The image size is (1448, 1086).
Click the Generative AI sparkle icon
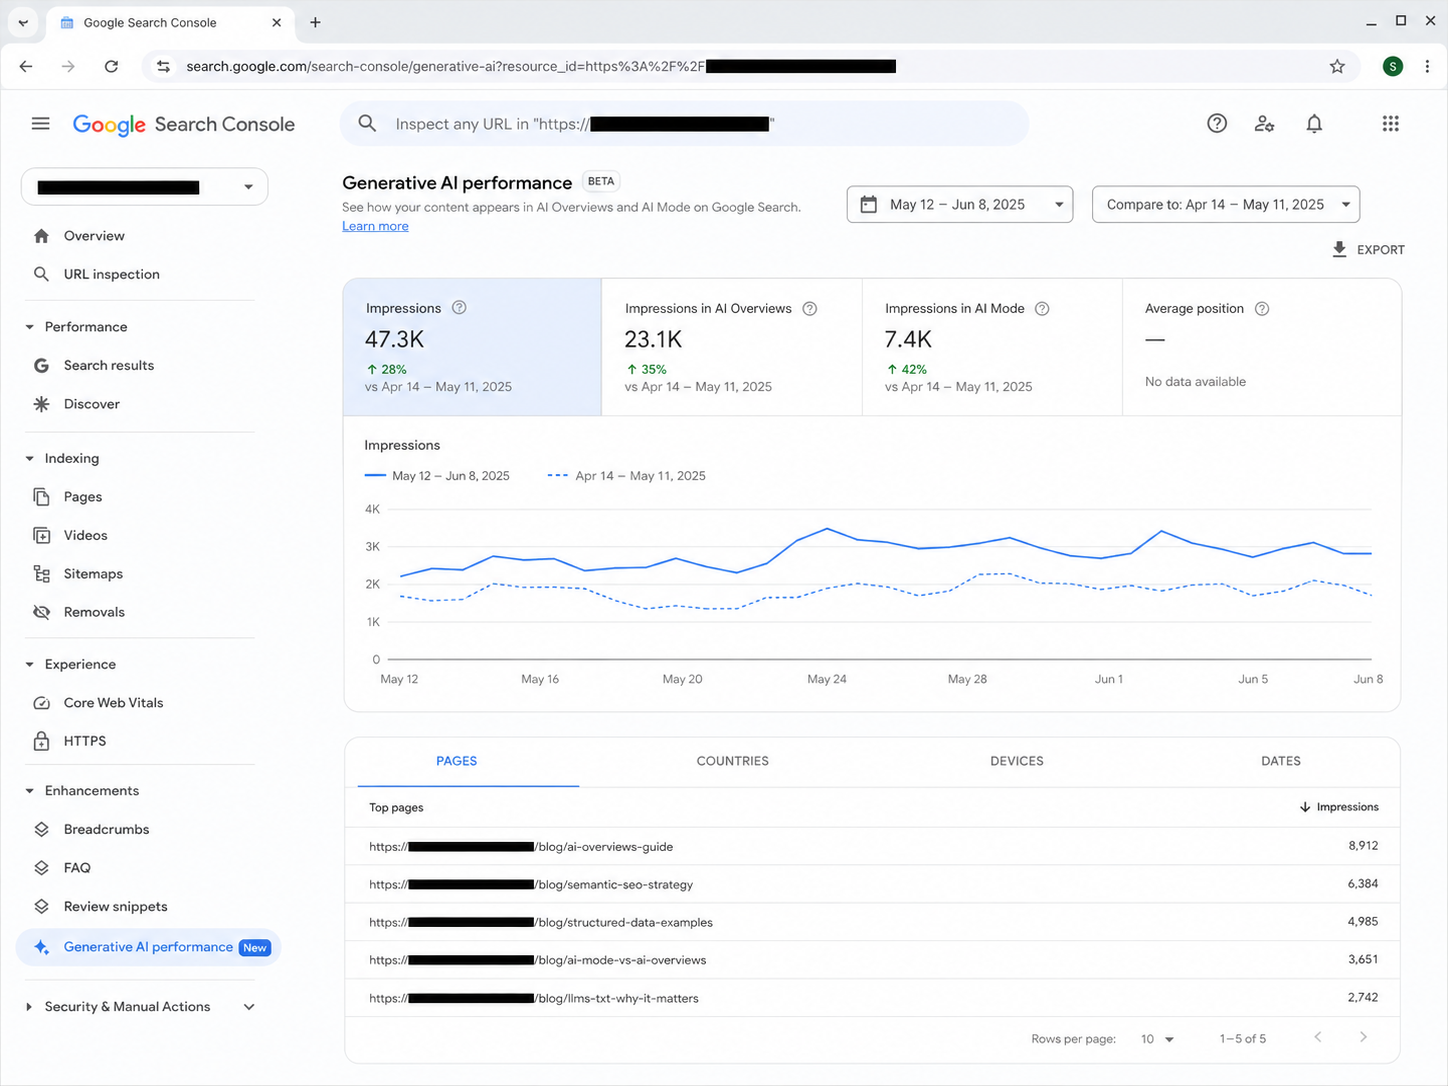point(41,947)
